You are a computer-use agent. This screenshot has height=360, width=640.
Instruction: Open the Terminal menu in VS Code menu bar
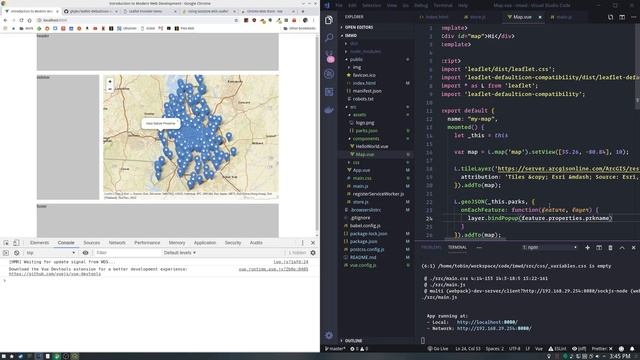point(442,5)
